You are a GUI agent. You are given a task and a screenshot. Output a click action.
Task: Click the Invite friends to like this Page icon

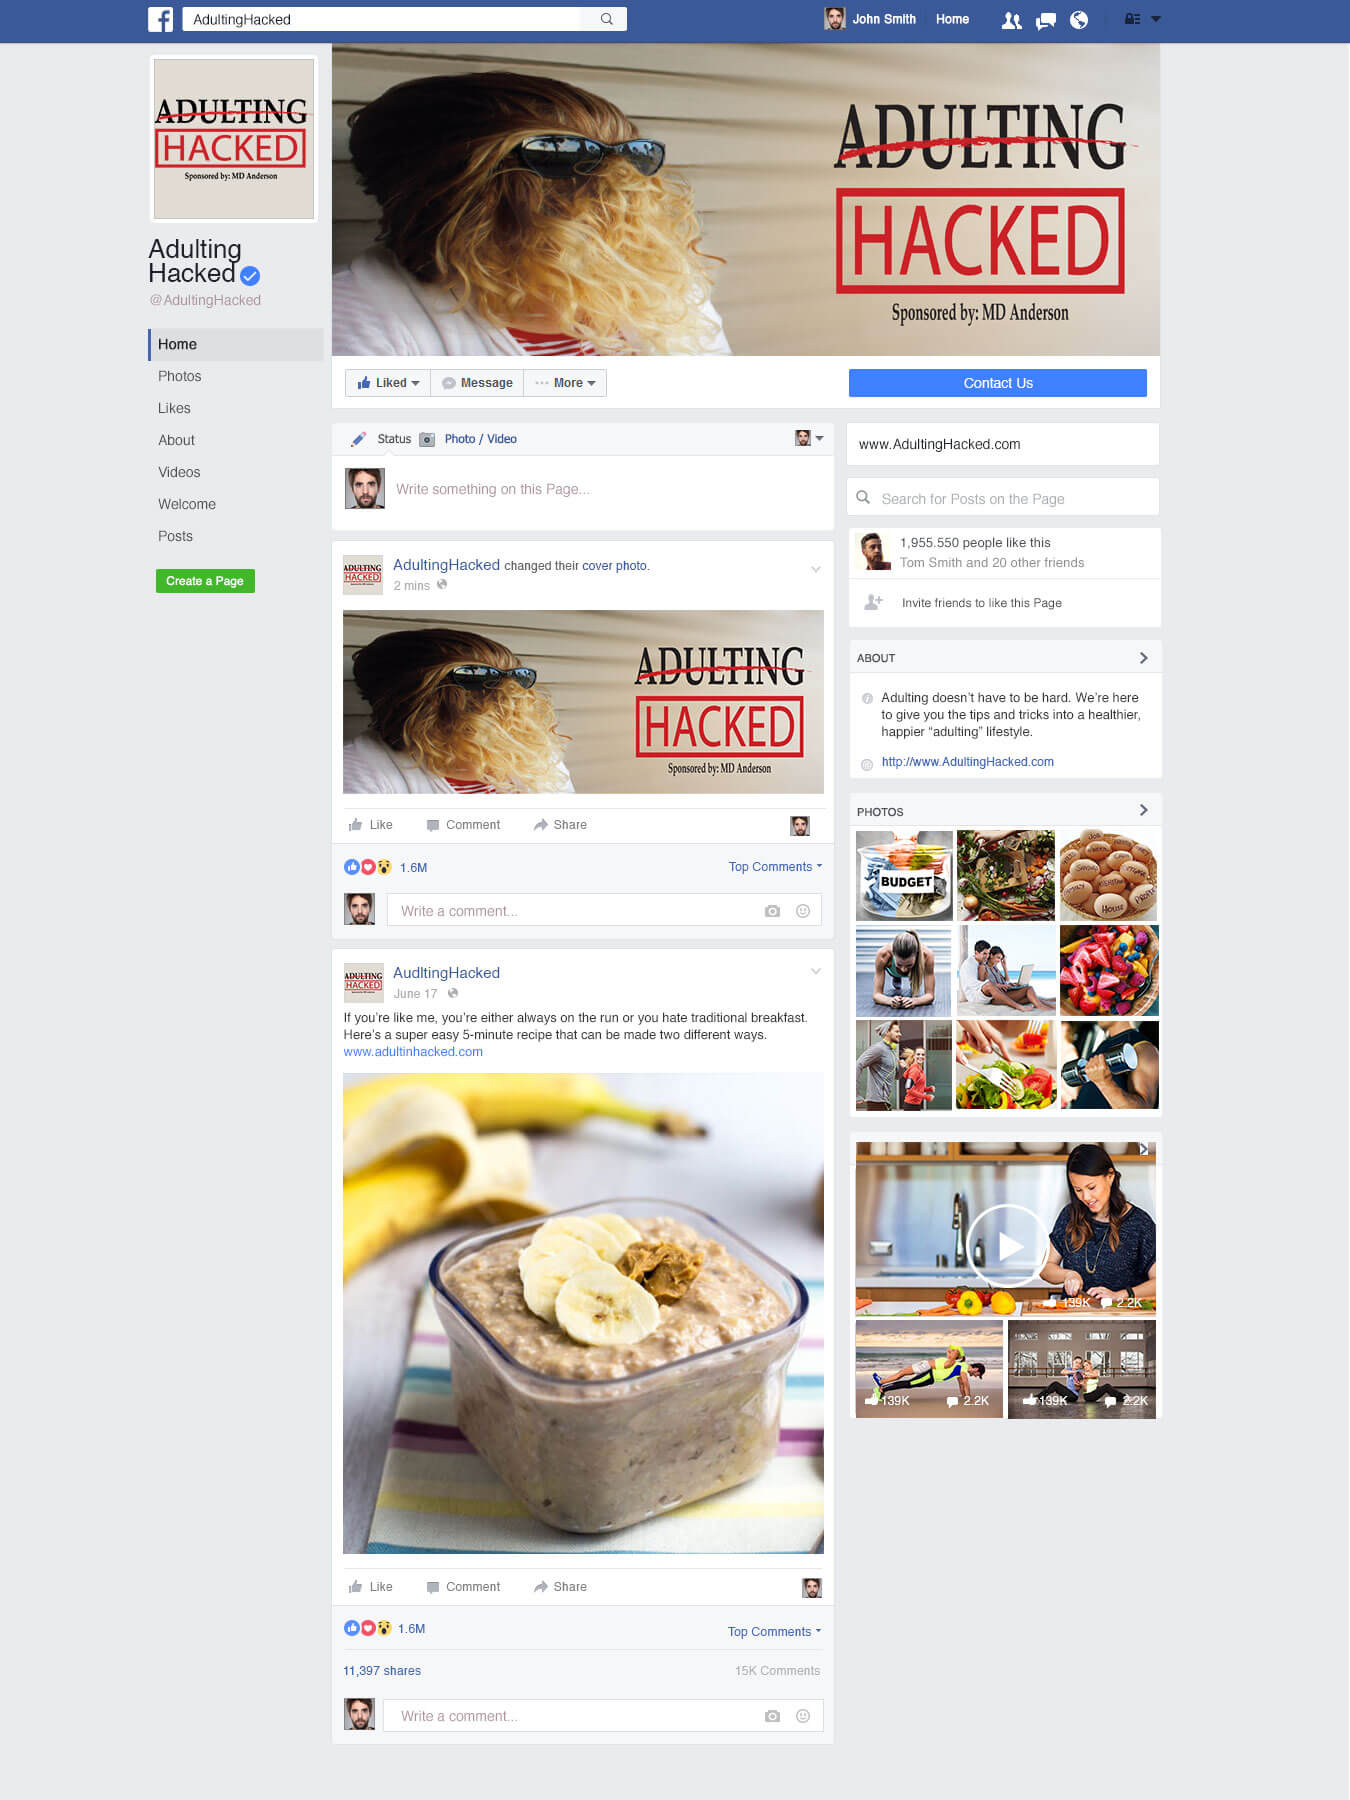874,602
